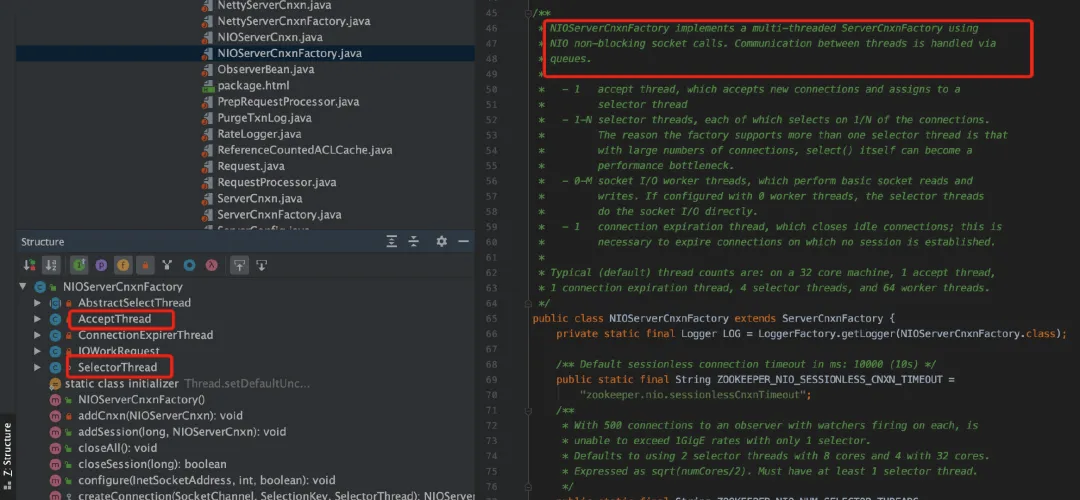The height and width of the screenshot is (500, 1080).
Task: Click Autoscroll to Source icon
Action: [239, 264]
